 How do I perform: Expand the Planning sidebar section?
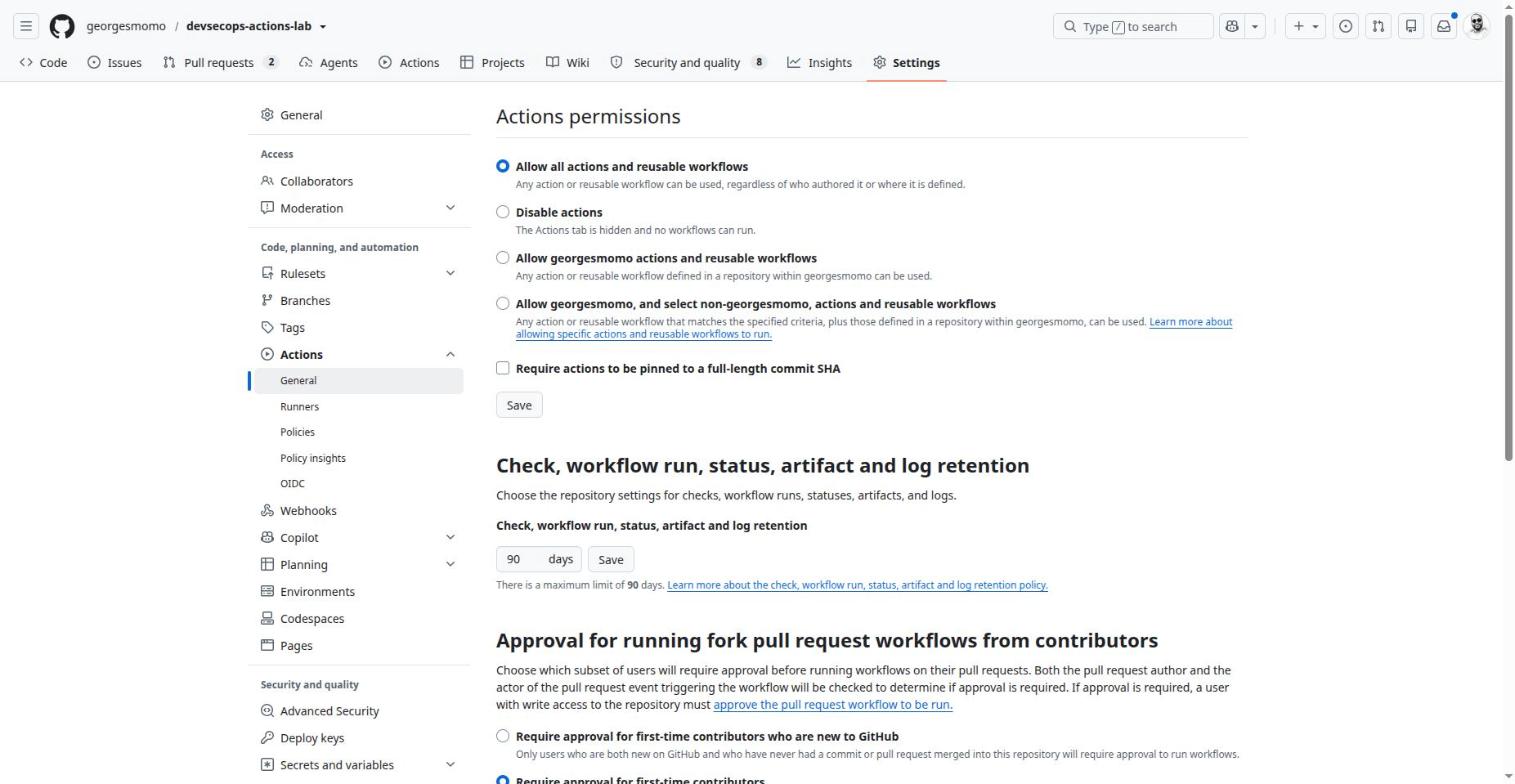(450, 565)
